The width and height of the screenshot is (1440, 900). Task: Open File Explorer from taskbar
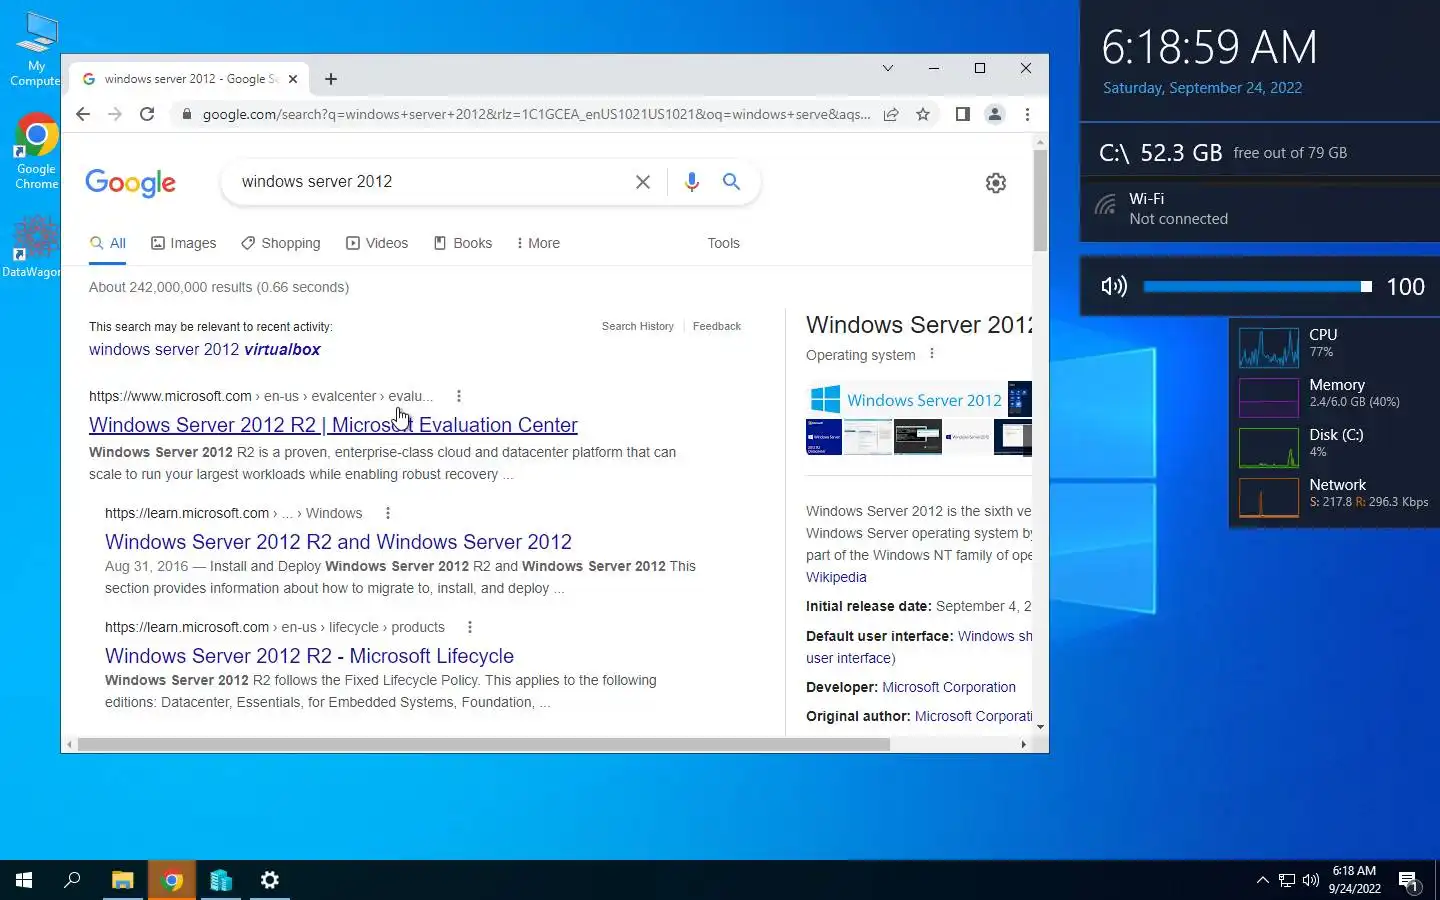(122, 880)
